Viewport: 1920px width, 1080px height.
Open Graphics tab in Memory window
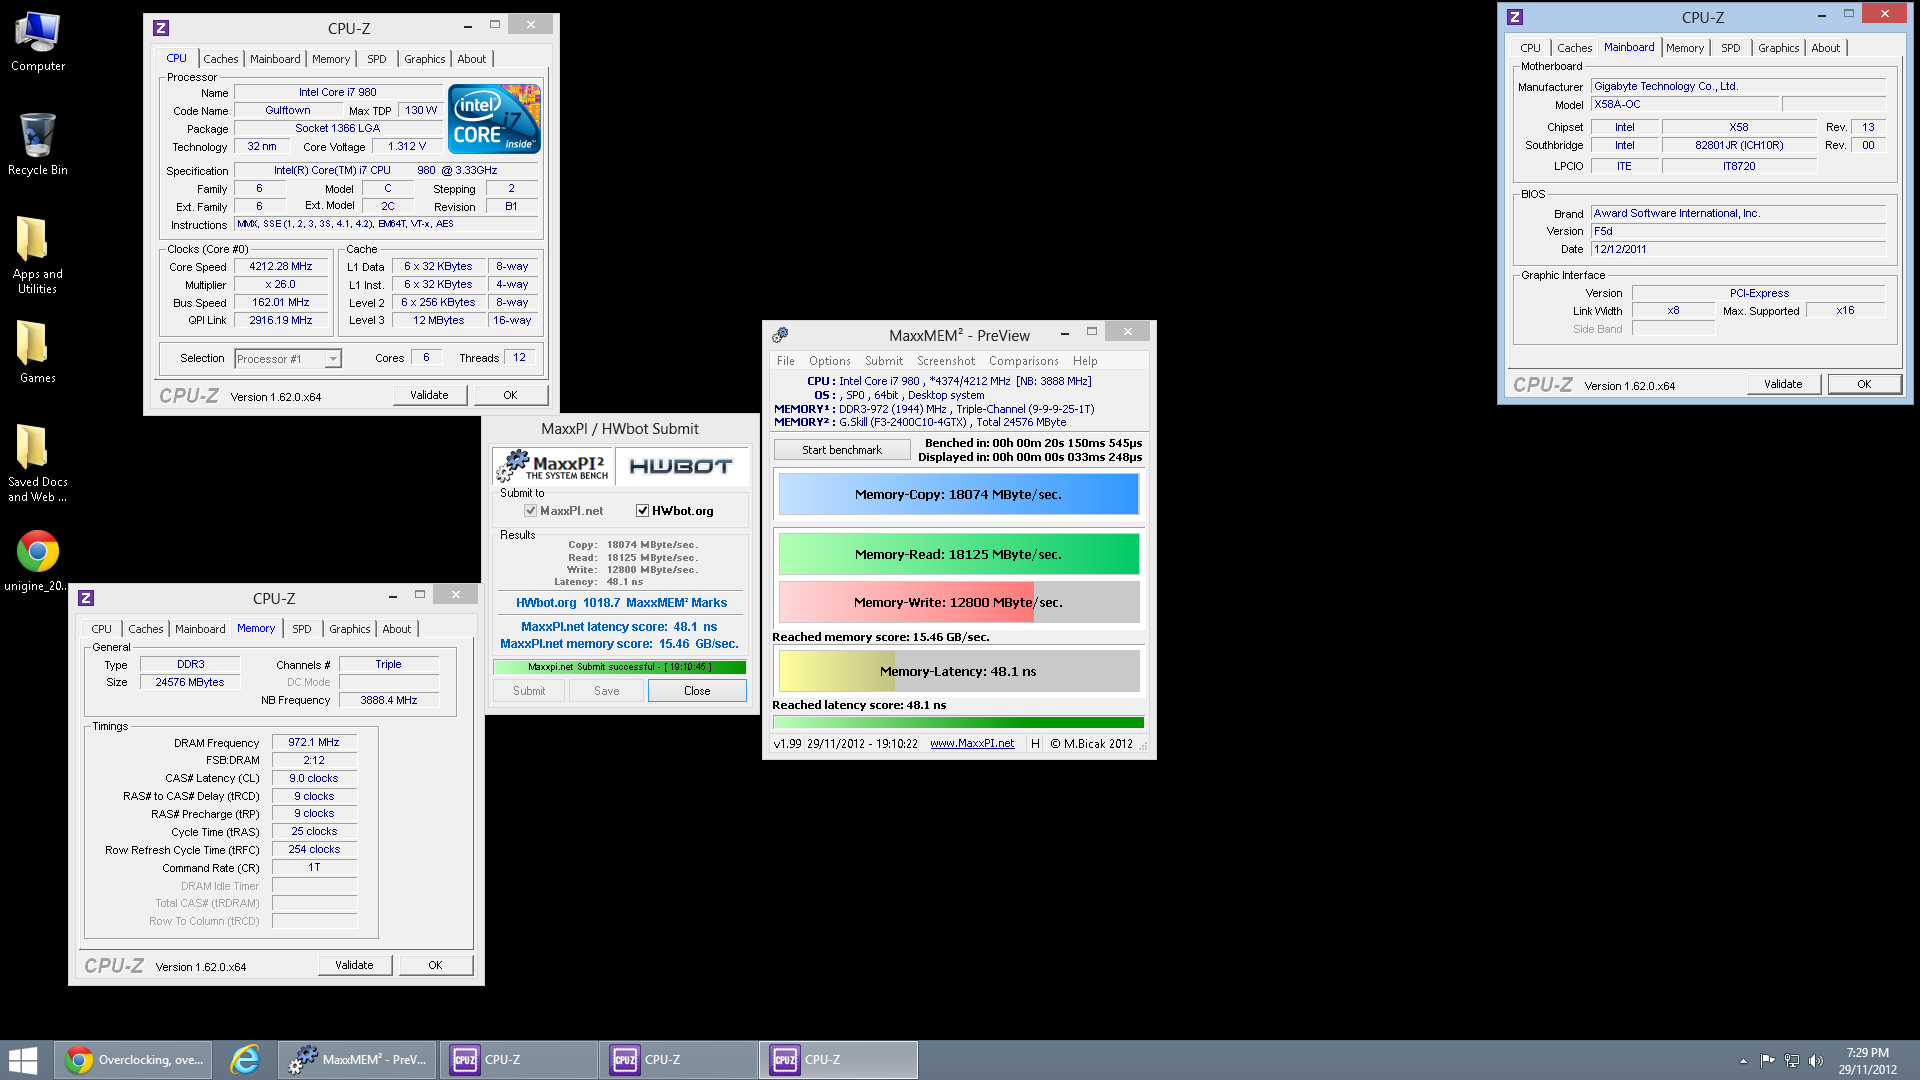350,629
